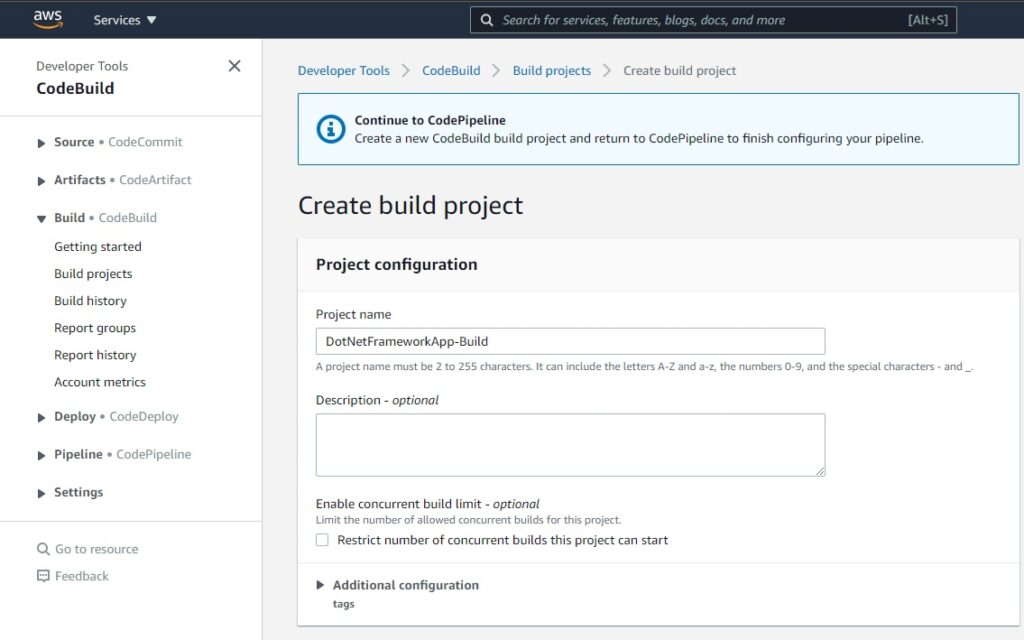Select Build history in the sidebar
The image size is (1024, 640).
coord(90,300)
